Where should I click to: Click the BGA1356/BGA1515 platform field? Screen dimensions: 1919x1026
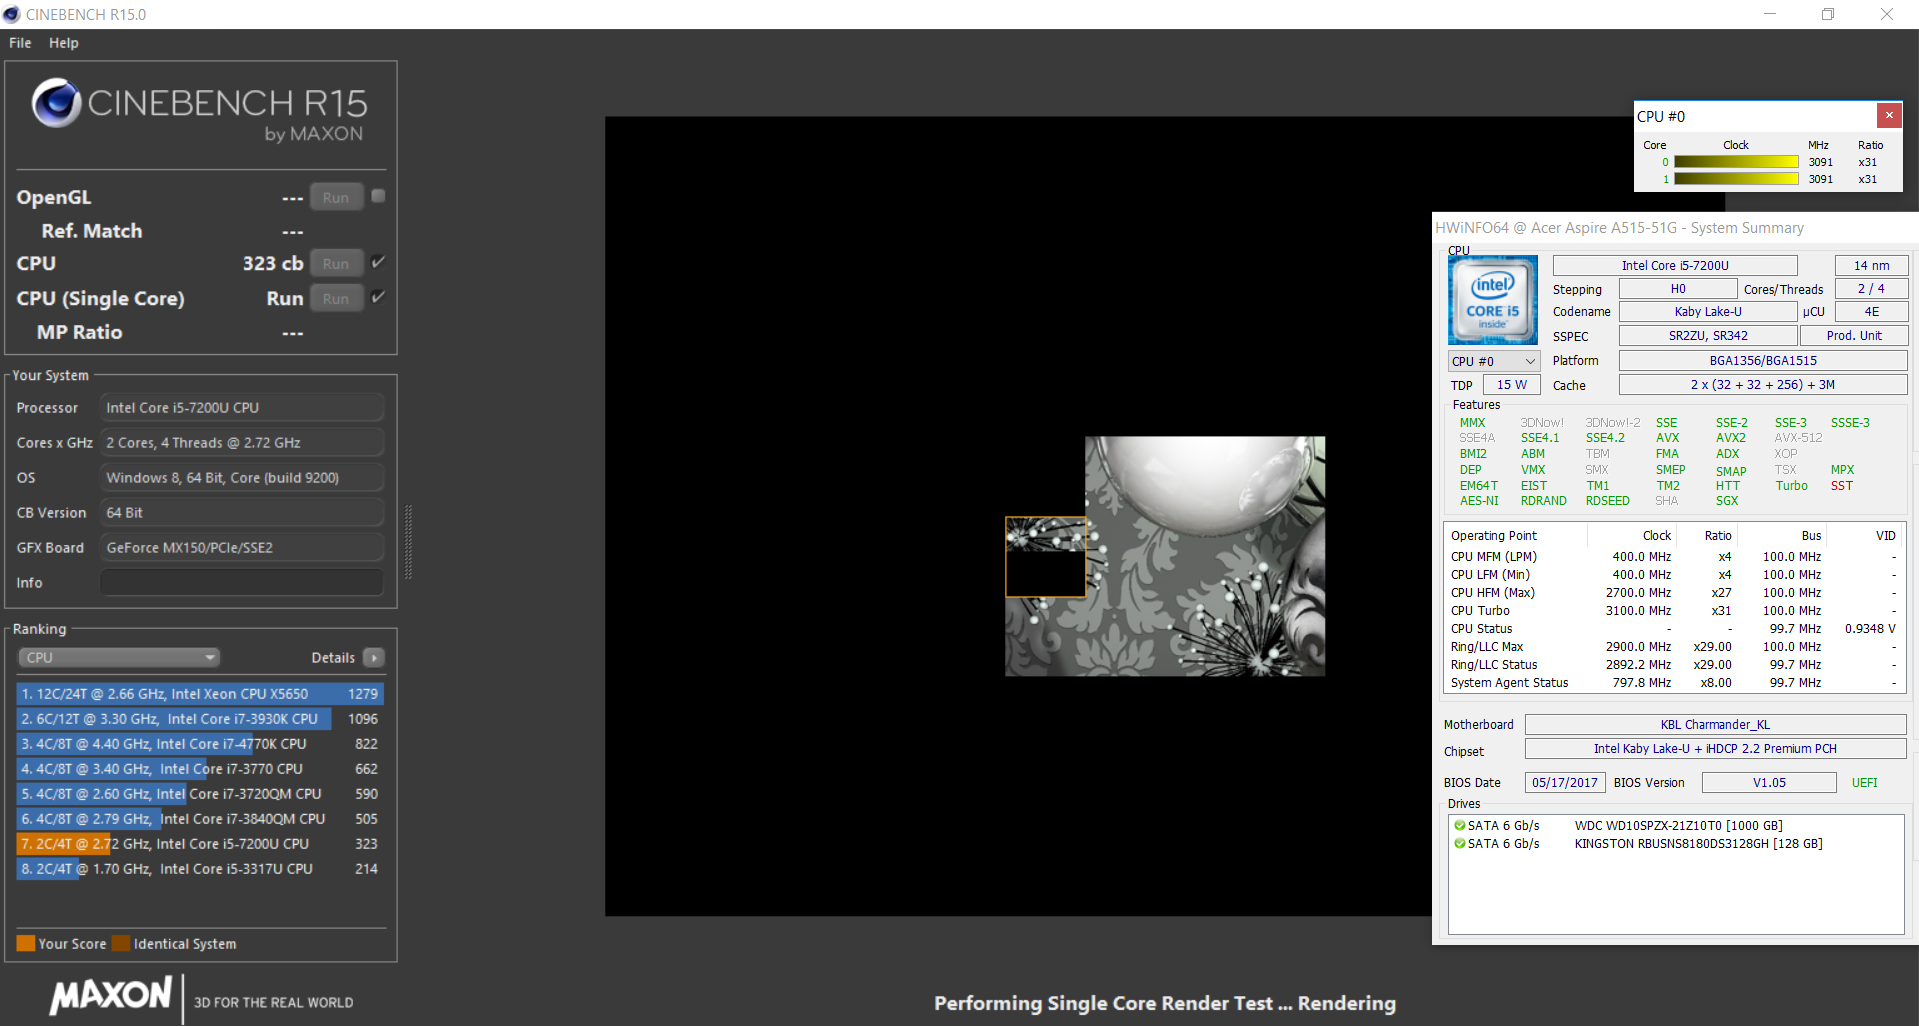pyautogui.click(x=1763, y=360)
